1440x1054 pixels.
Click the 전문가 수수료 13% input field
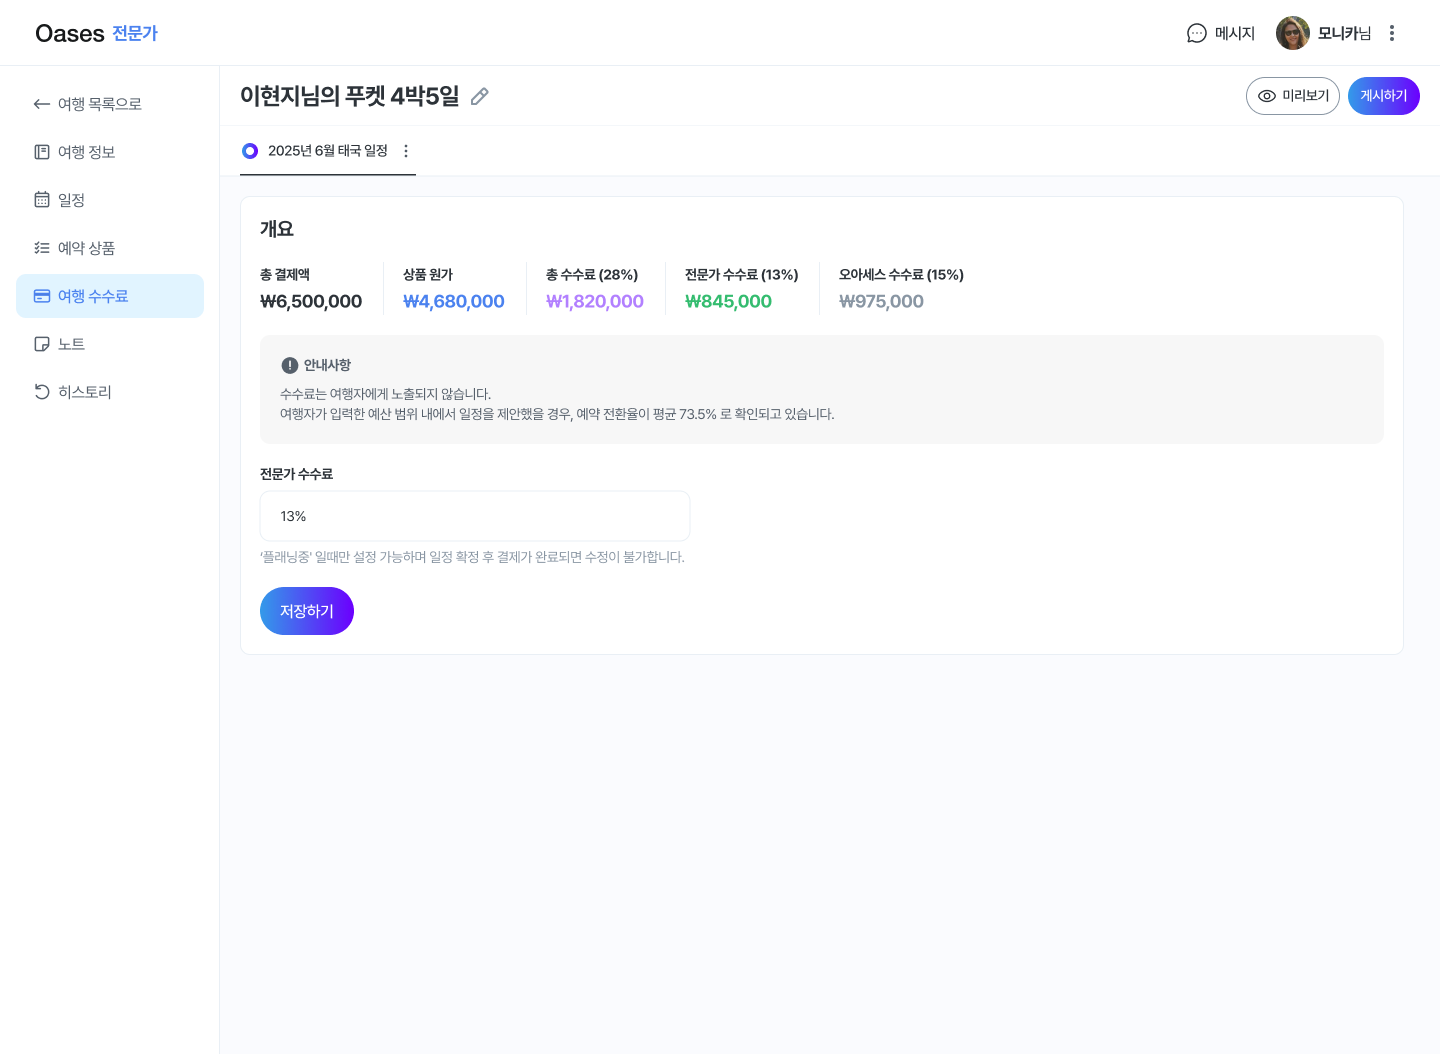(x=474, y=516)
